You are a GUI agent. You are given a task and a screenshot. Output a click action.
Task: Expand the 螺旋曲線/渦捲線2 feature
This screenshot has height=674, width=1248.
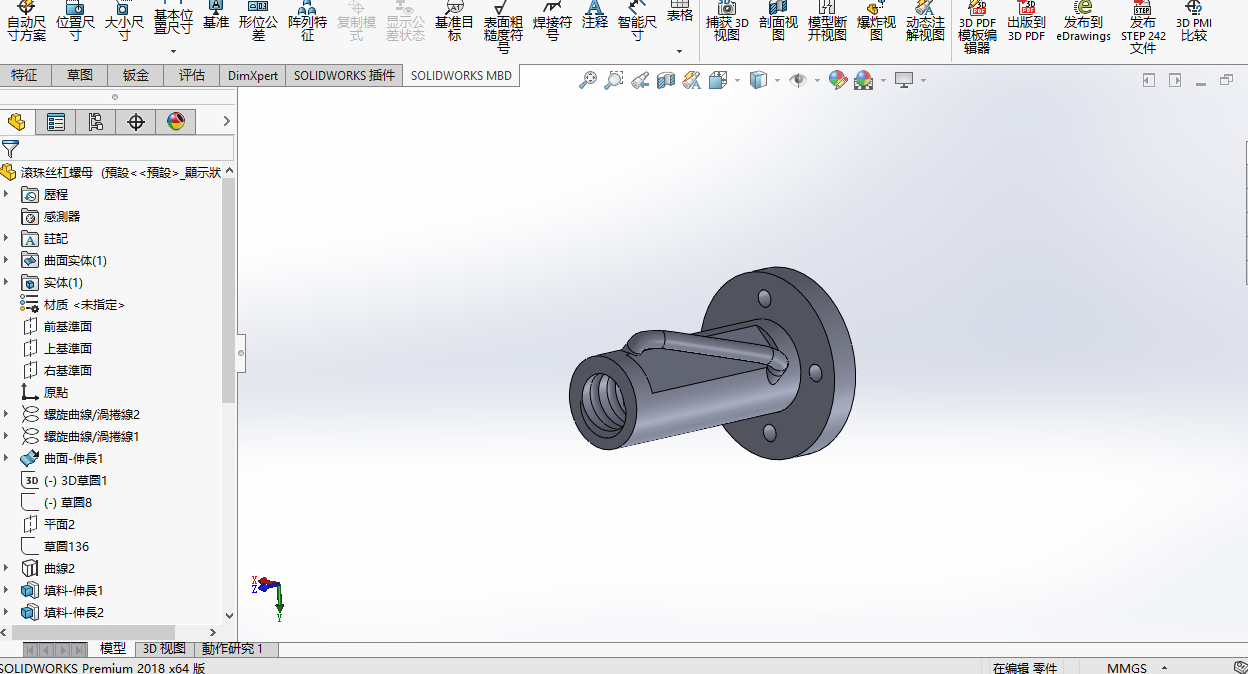pos(6,414)
